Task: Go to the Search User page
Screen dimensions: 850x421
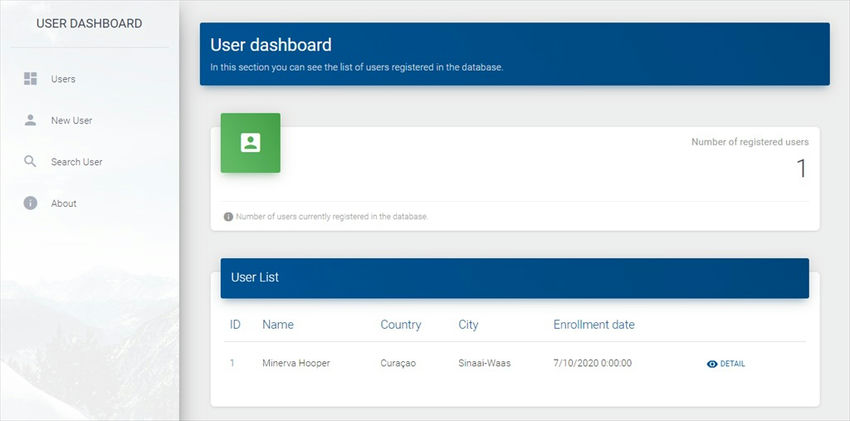Action: [x=76, y=162]
